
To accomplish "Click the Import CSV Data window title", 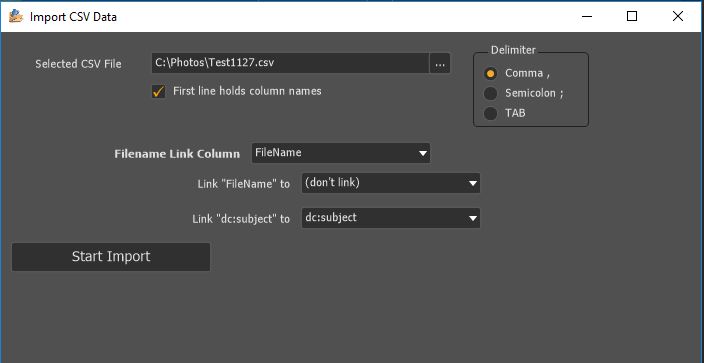I will (73, 17).
